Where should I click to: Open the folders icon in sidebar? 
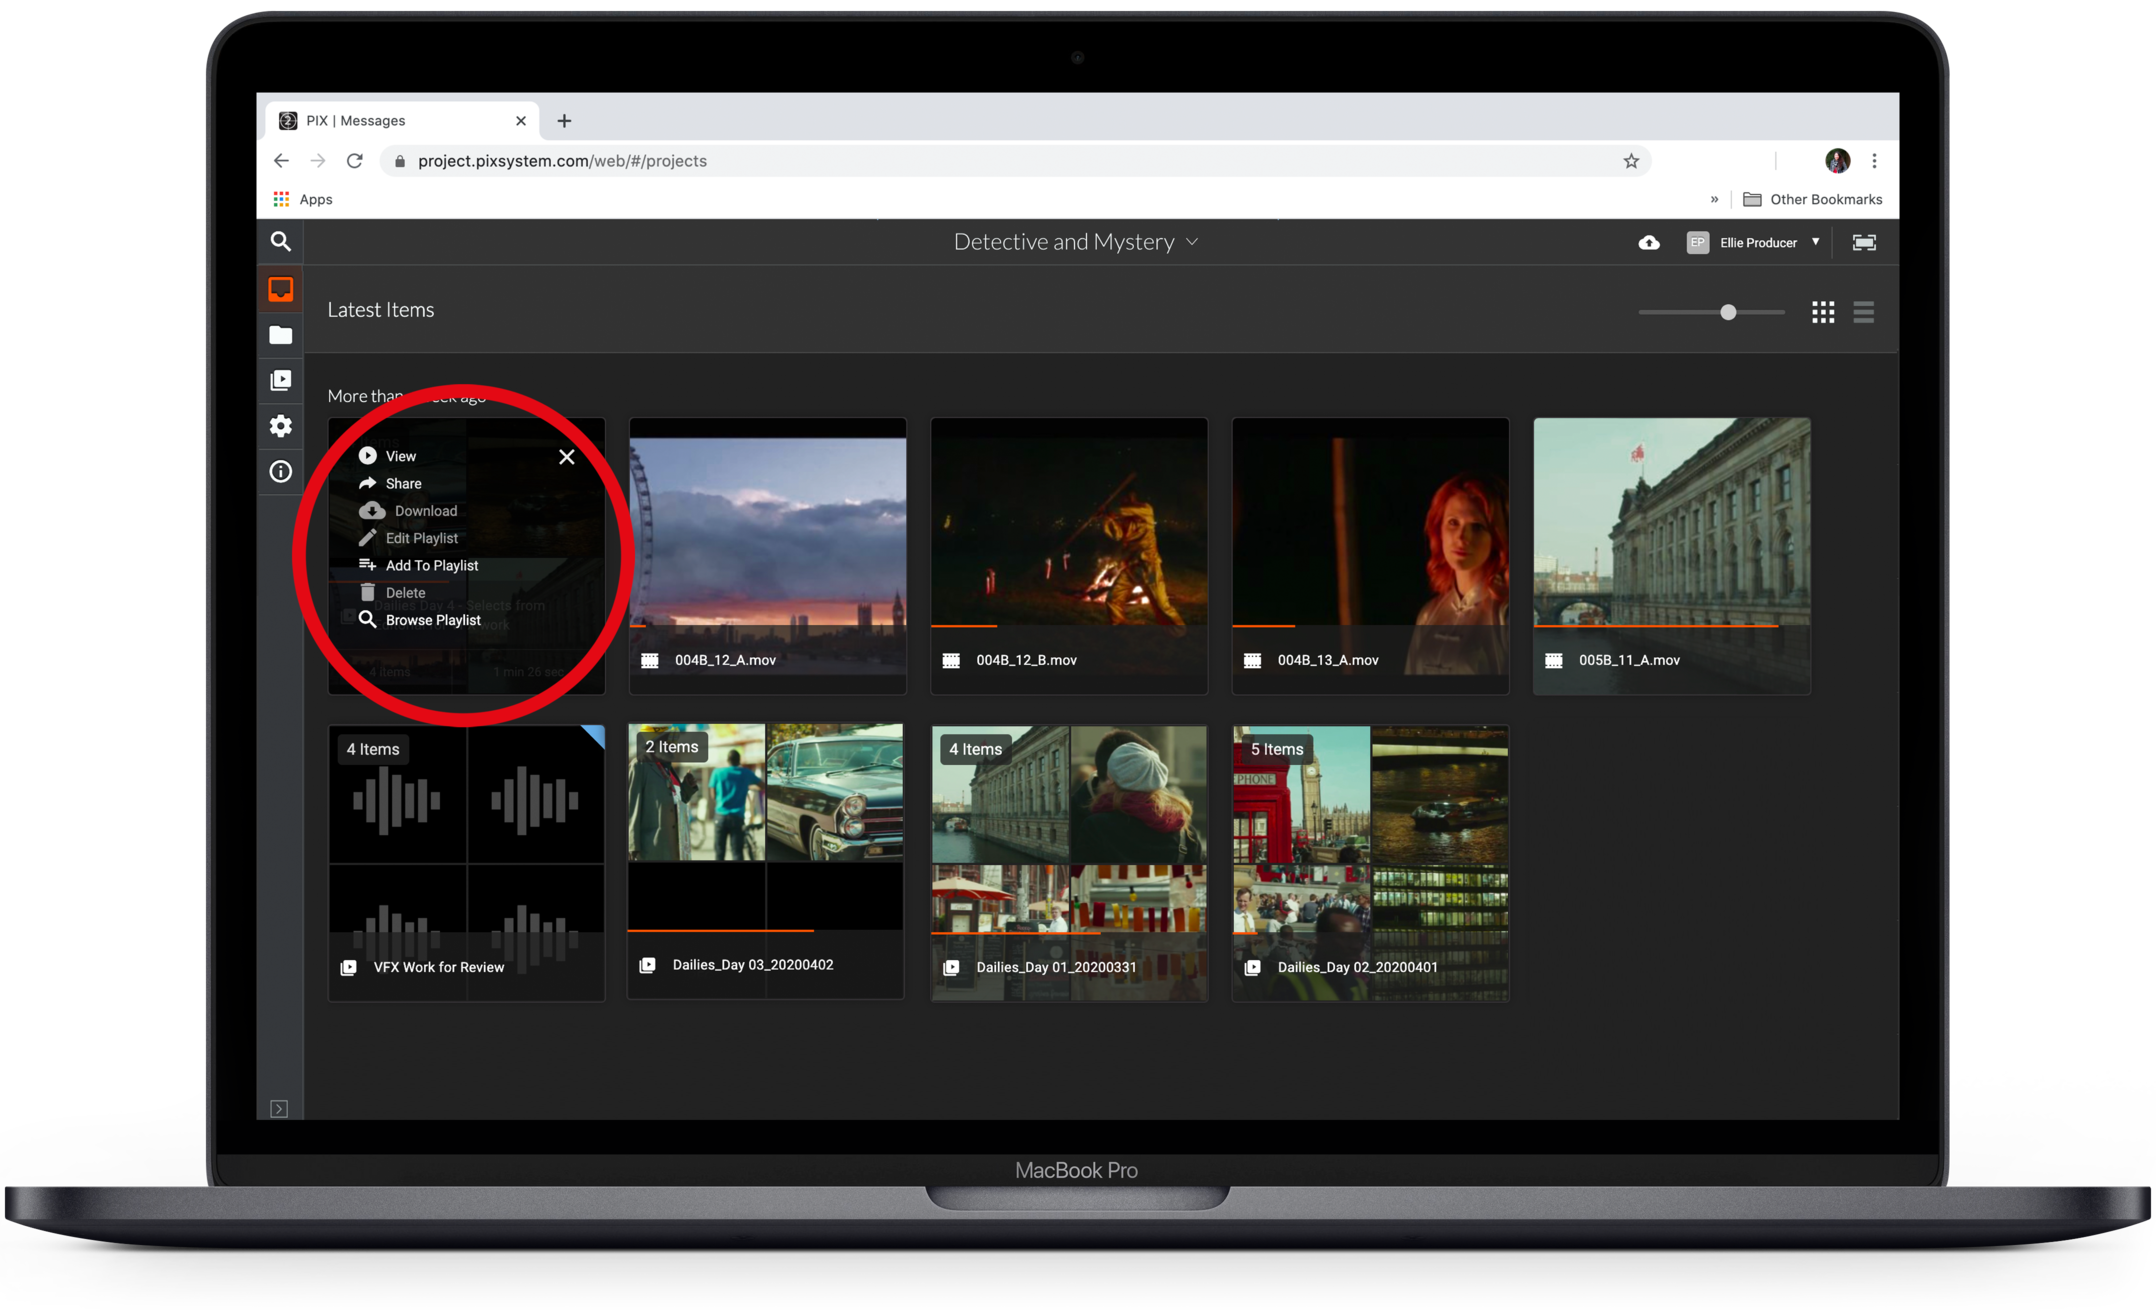pyautogui.click(x=281, y=335)
